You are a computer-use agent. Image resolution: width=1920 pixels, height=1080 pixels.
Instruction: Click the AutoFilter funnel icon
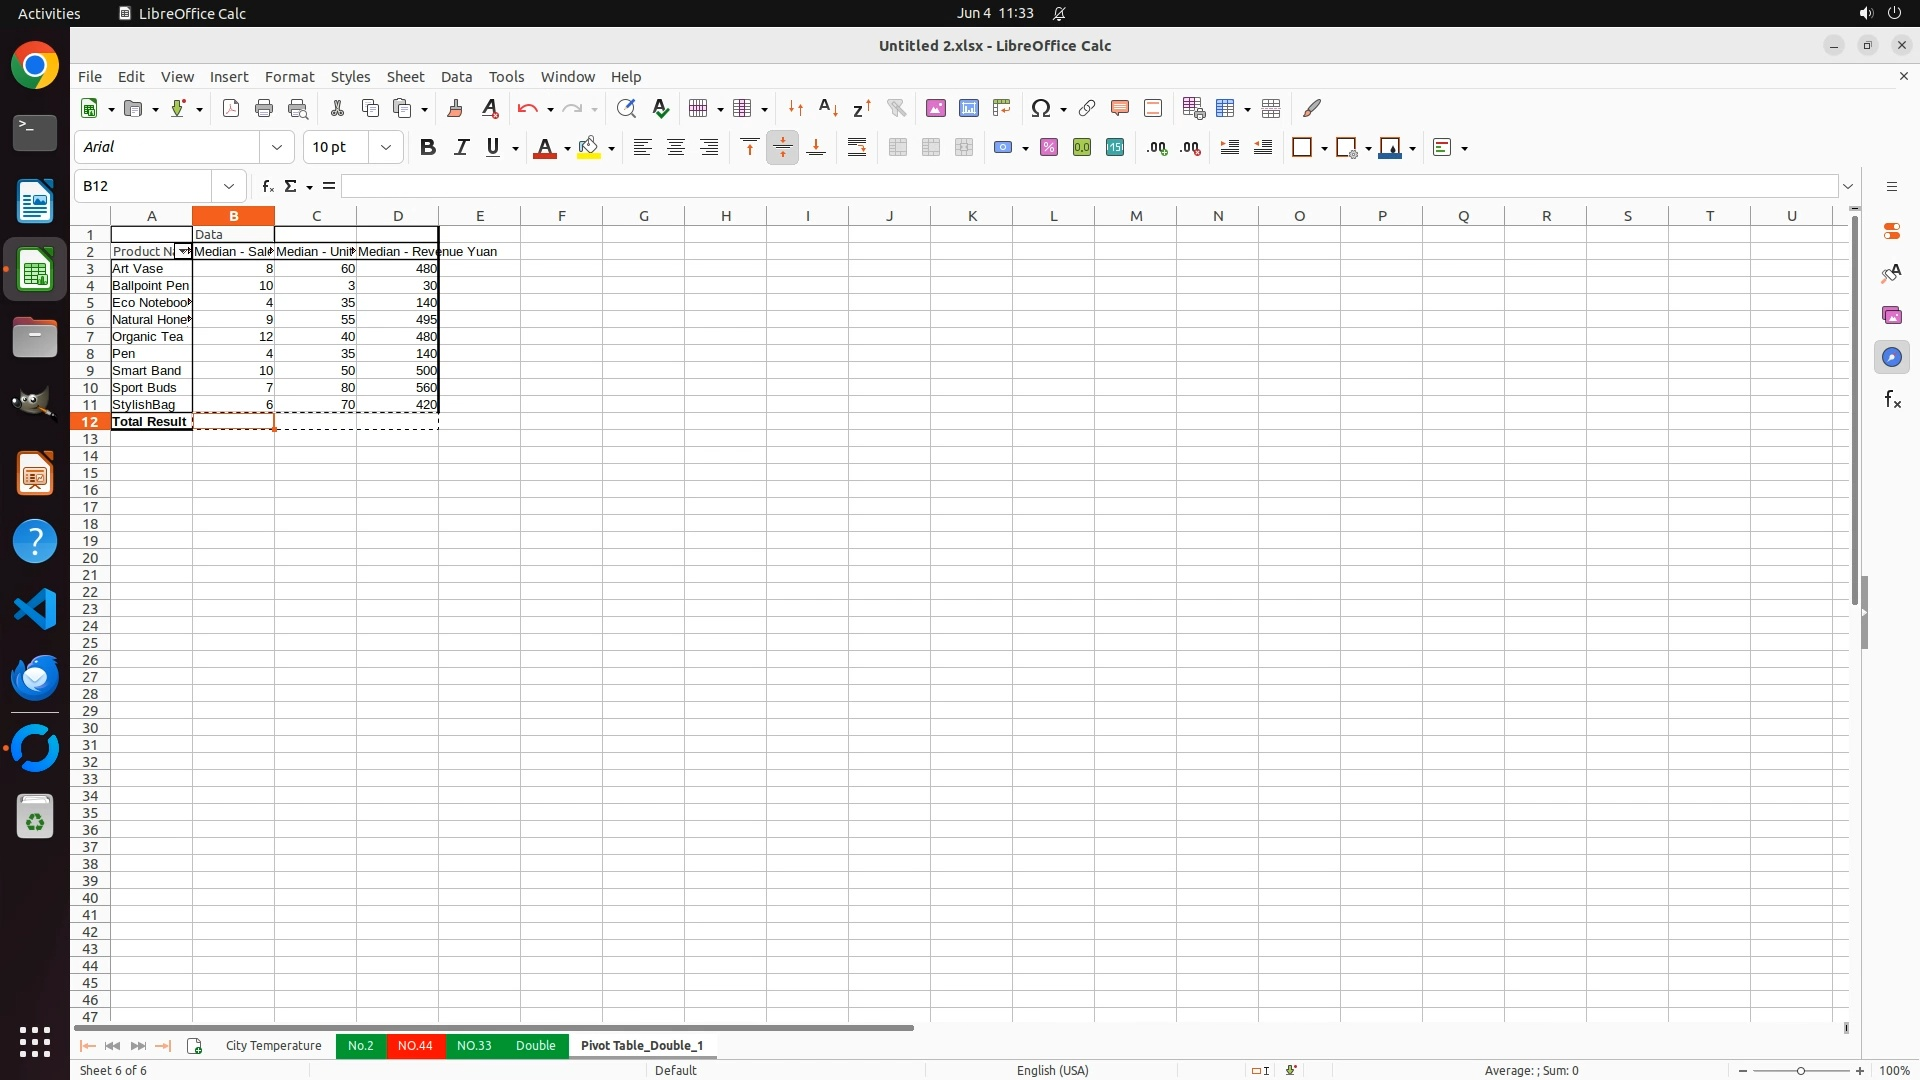pos(896,108)
